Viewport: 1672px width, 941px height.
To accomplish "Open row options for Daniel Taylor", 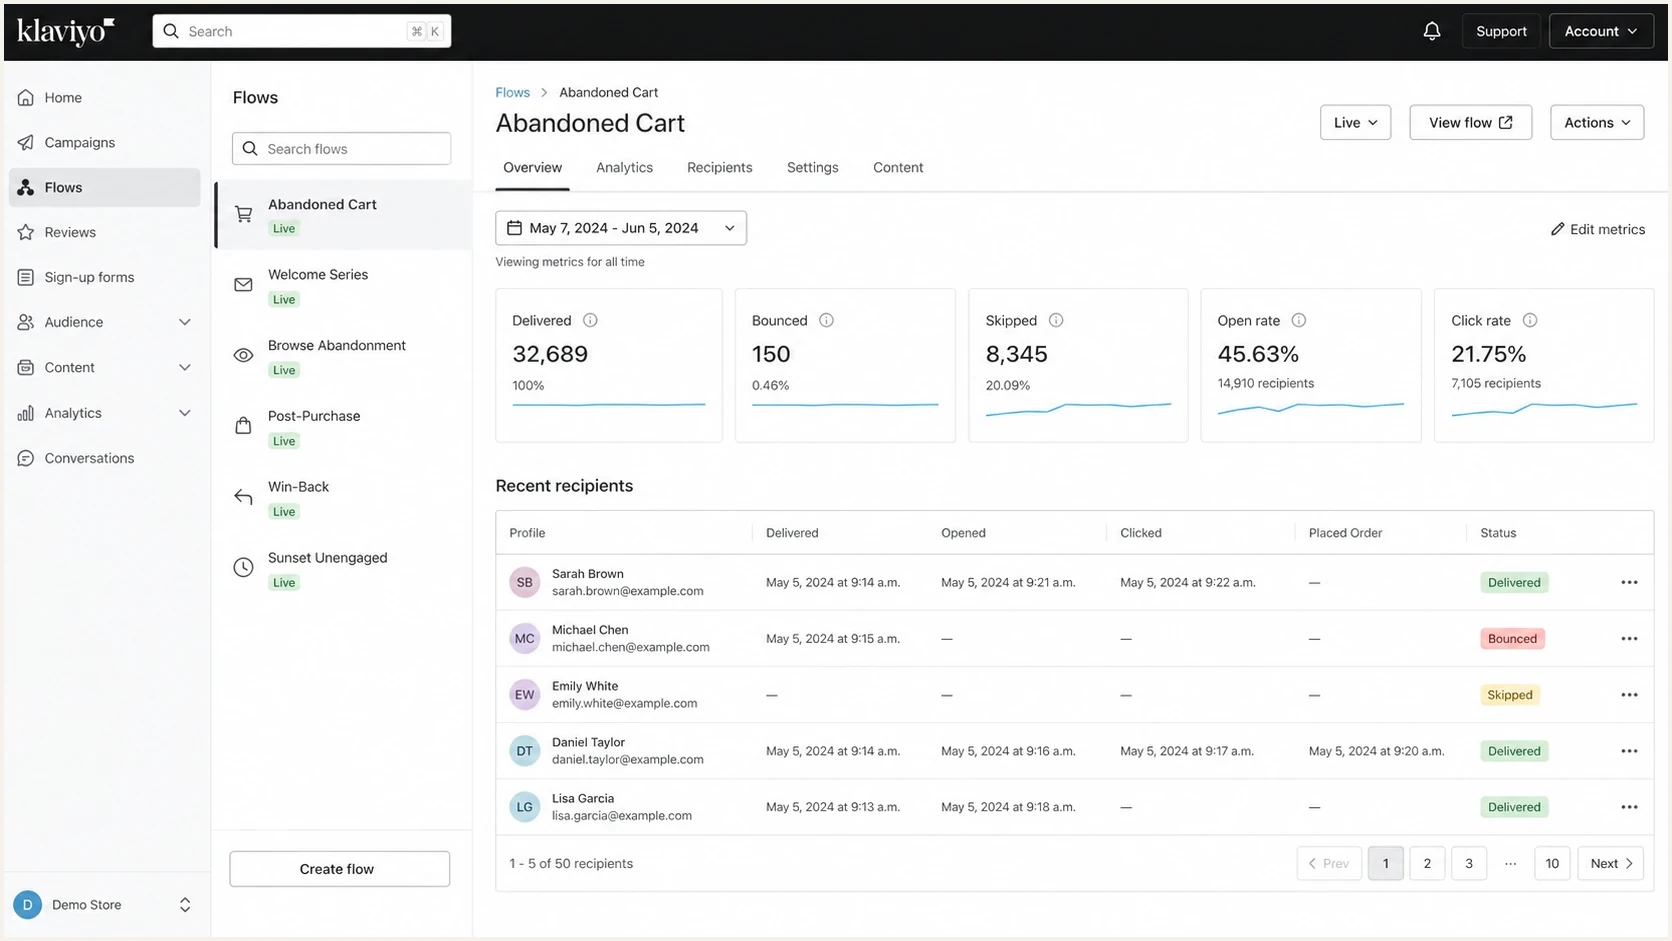I will (1629, 751).
